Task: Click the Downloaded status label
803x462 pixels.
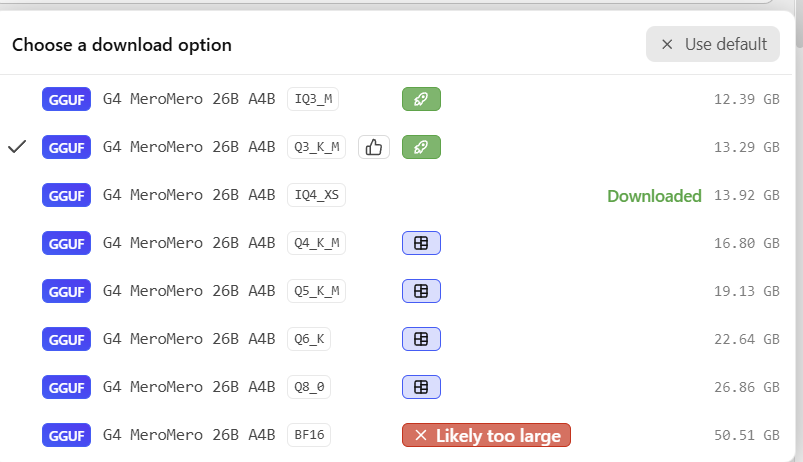Action: tap(654, 196)
